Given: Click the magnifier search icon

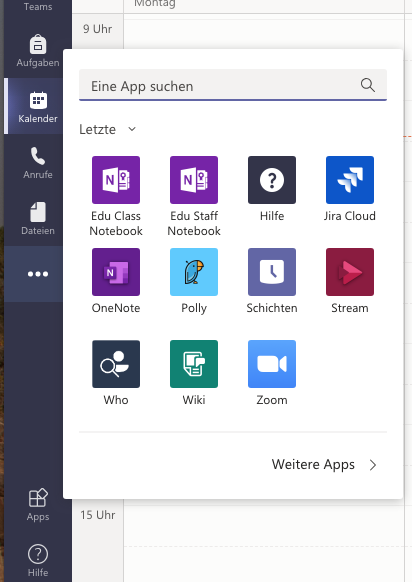Looking at the screenshot, I should pos(367,85).
